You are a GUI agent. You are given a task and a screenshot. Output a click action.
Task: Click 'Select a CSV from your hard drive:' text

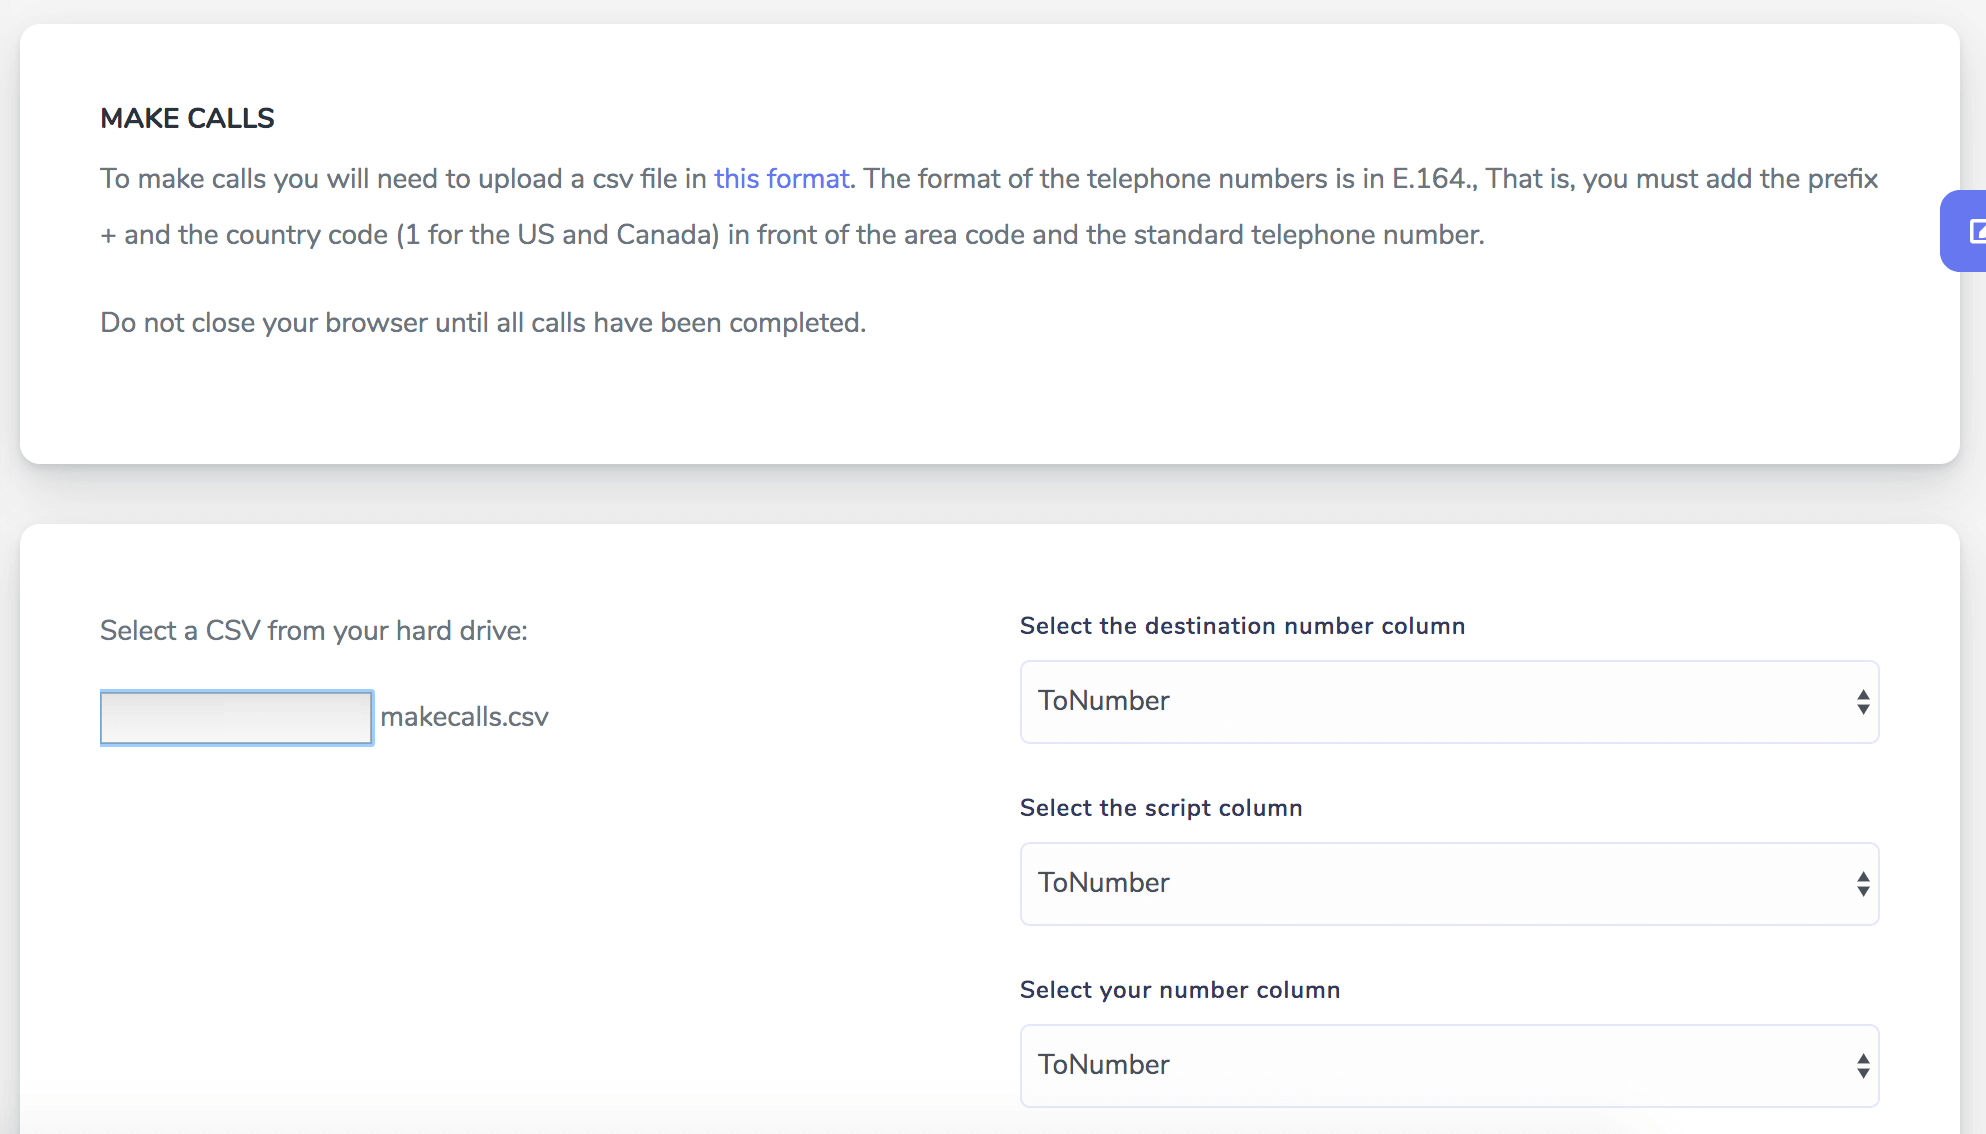[314, 631]
